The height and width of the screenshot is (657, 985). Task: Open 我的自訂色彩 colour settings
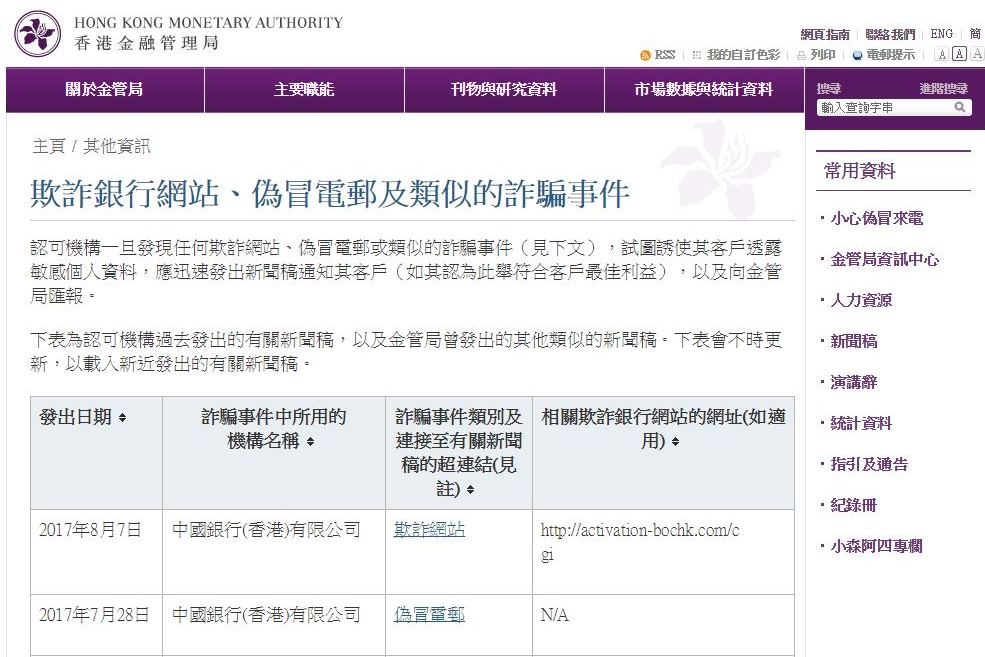click(742, 55)
